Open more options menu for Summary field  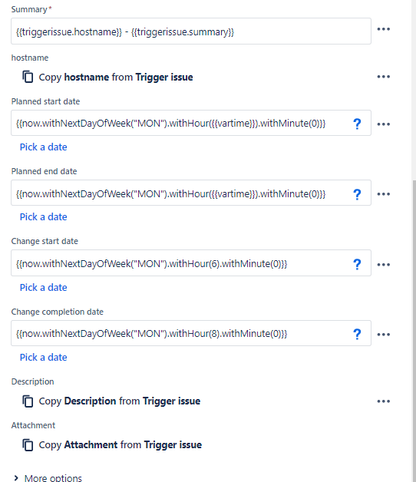coord(383,29)
